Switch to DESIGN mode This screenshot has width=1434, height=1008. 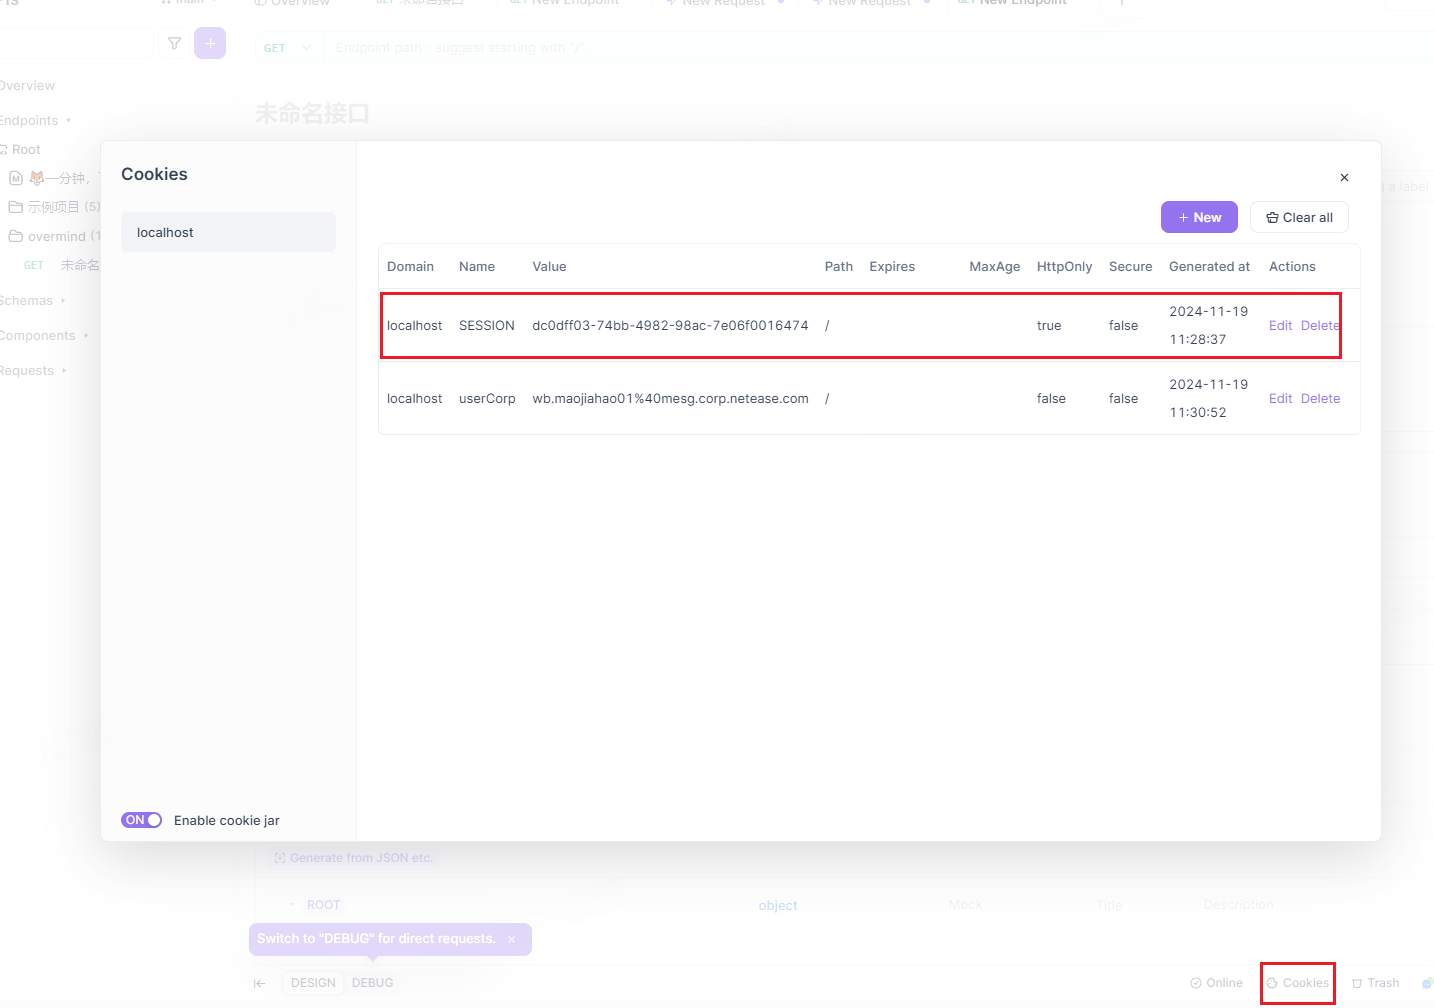pyautogui.click(x=313, y=983)
